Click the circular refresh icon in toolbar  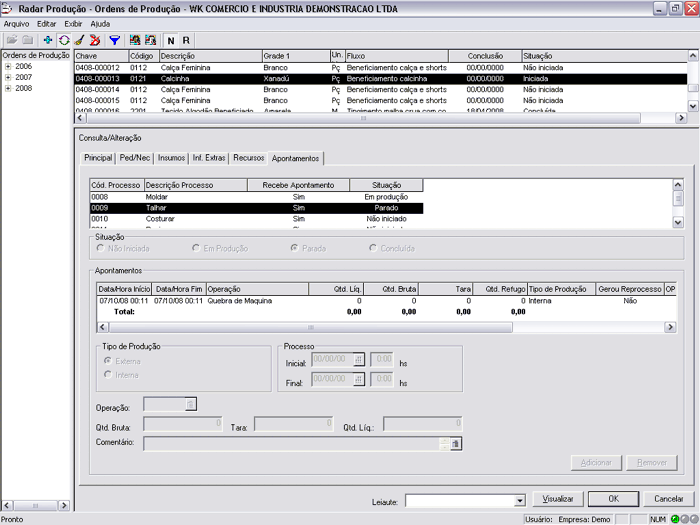pos(63,40)
